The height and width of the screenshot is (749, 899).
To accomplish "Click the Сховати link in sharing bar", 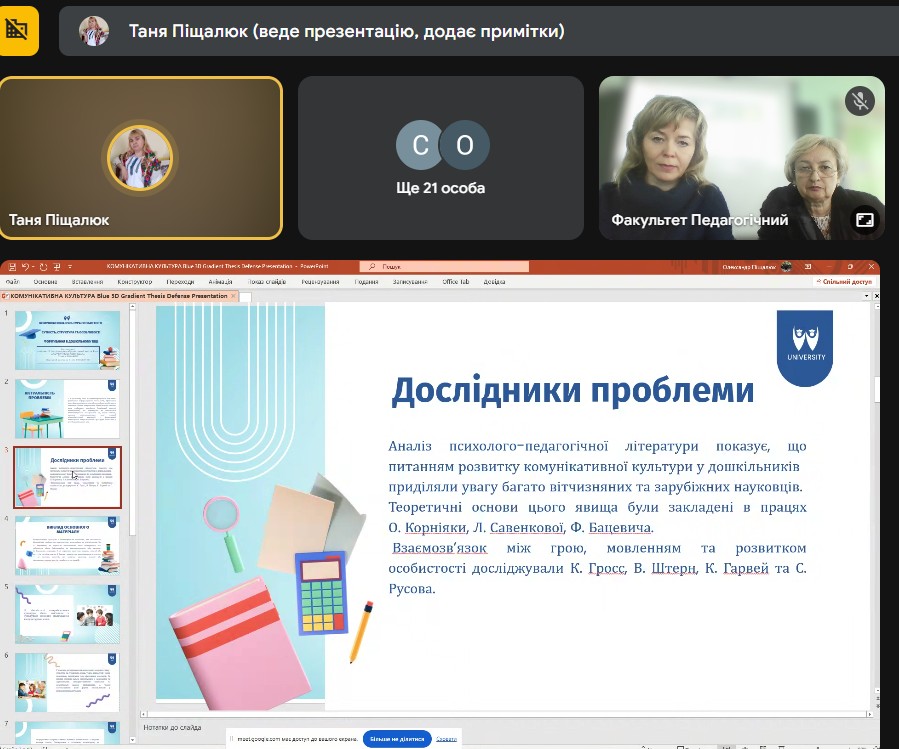I will tap(446, 739).
